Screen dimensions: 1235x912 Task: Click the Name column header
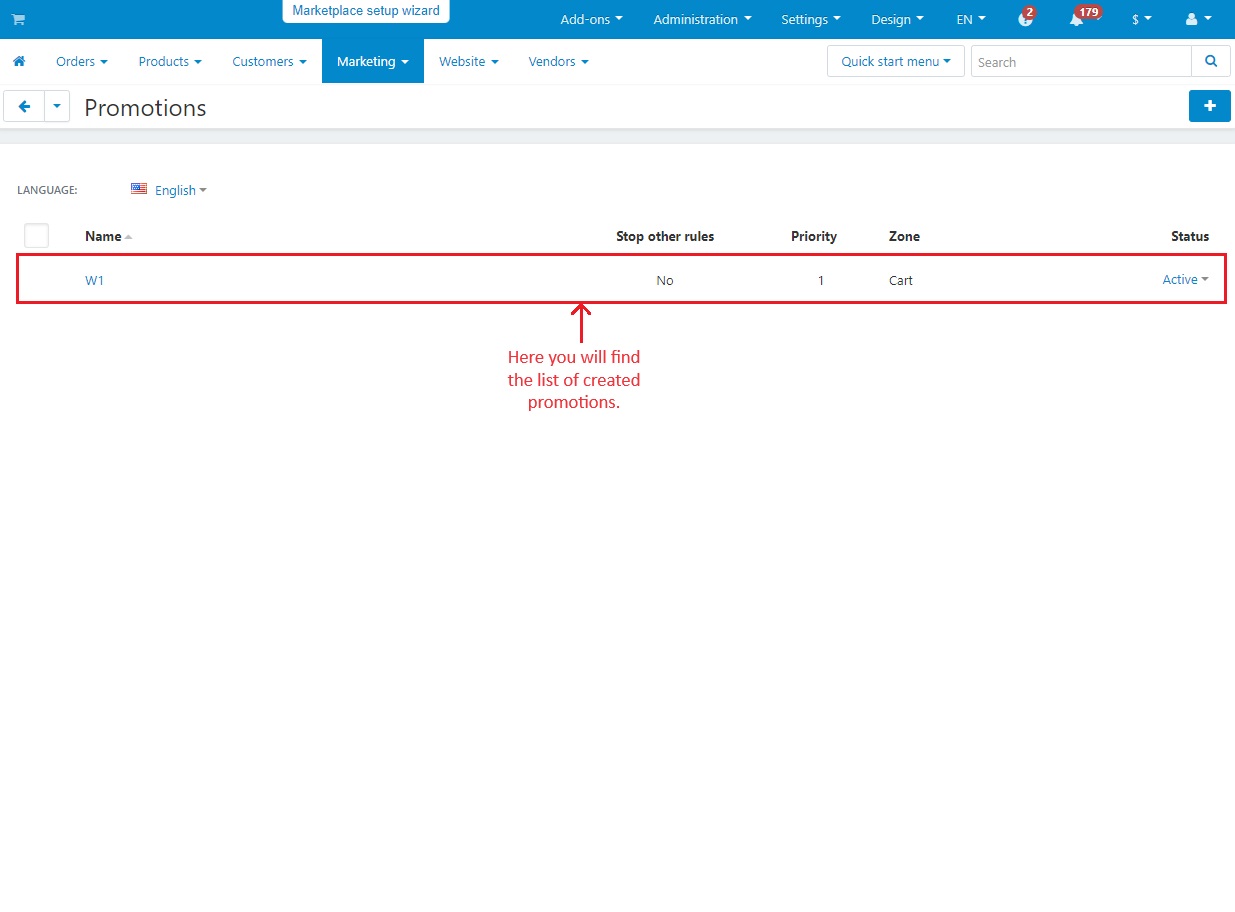[x=103, y=237]
